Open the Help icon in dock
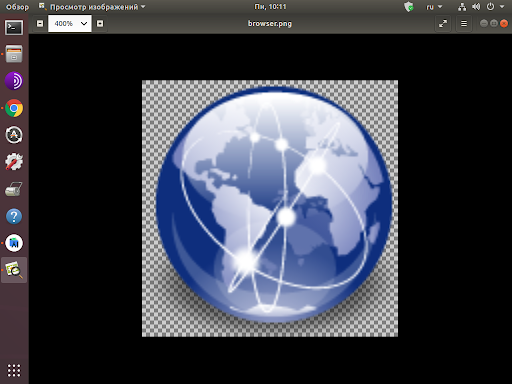Viewport: 512px width, 384px height. (x=14, y=216)
